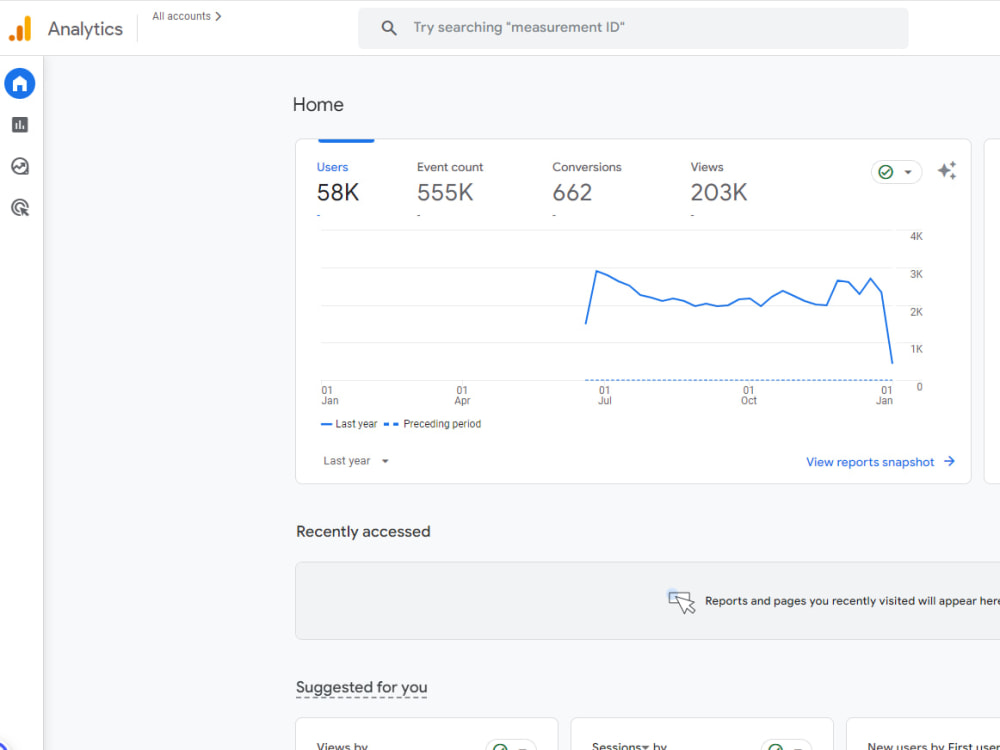Open Insights via the sparkle icon
The width and height of the screenshot is (1000, 750).
pos(947,171)
